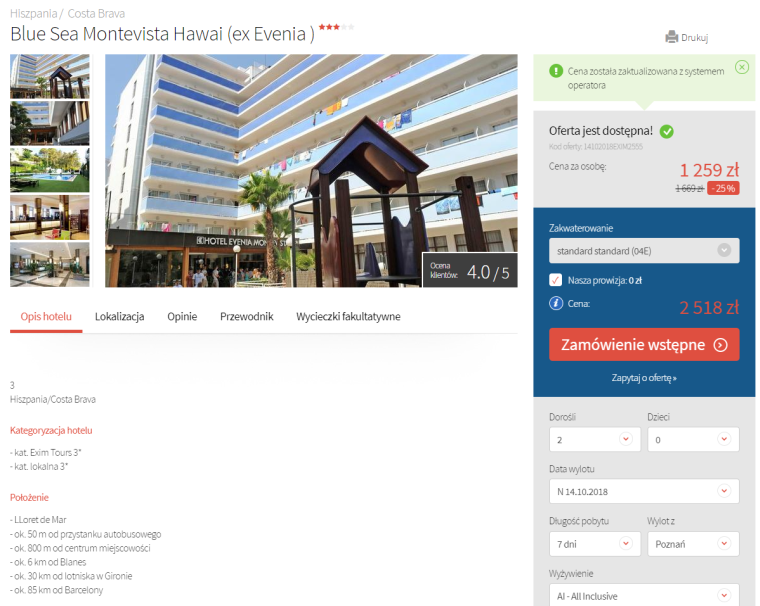The height and width of the screenshot is (606, 760).
Task: Click the 'kat. lokalna 3*' line
Action: click(39, 466)
